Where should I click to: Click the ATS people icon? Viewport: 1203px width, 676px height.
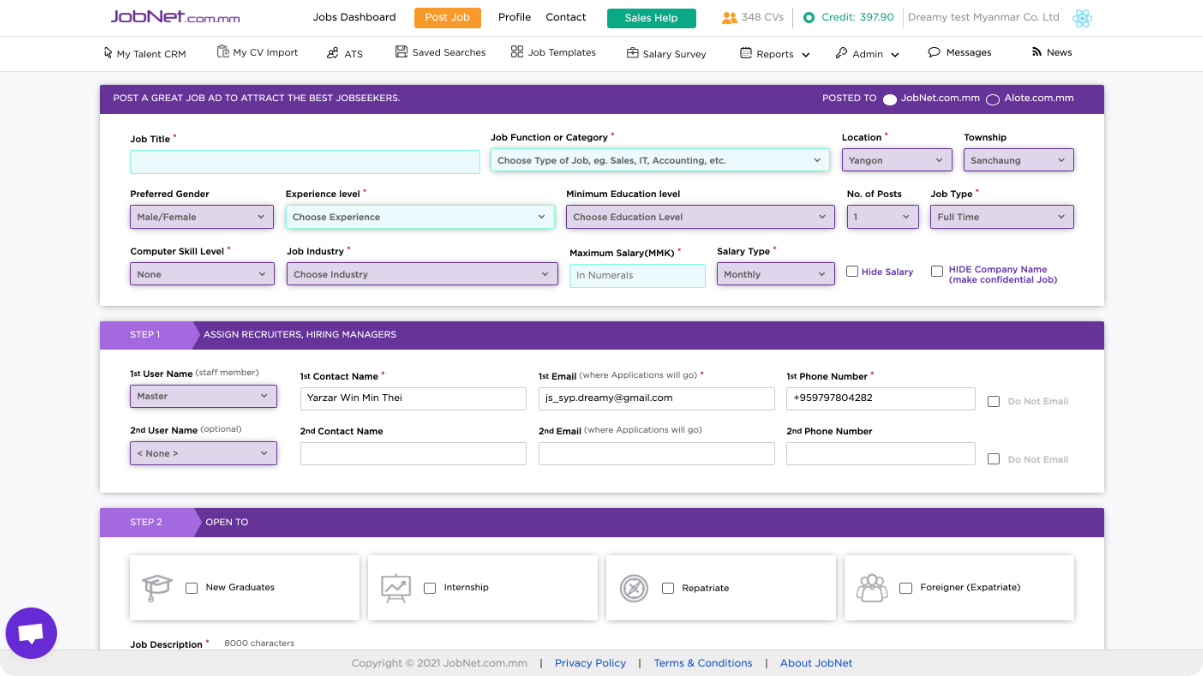pyautogui.click(x=333, y=53)
